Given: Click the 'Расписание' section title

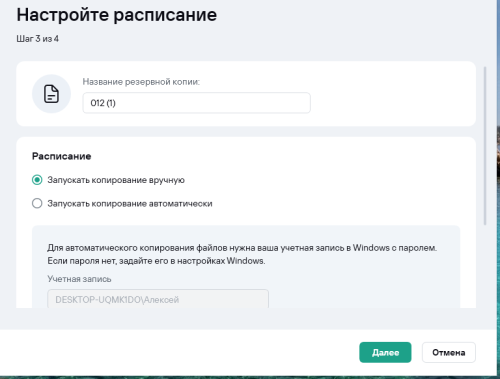Looking at the screenshot, I should pos(62,156).
